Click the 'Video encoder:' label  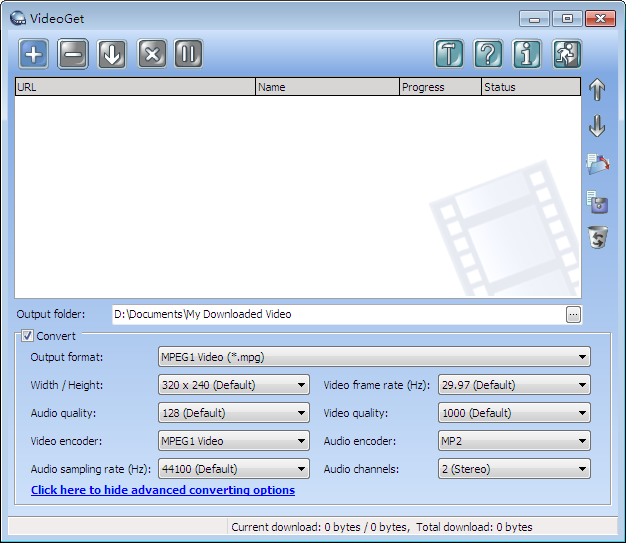[x=66, y=441]
